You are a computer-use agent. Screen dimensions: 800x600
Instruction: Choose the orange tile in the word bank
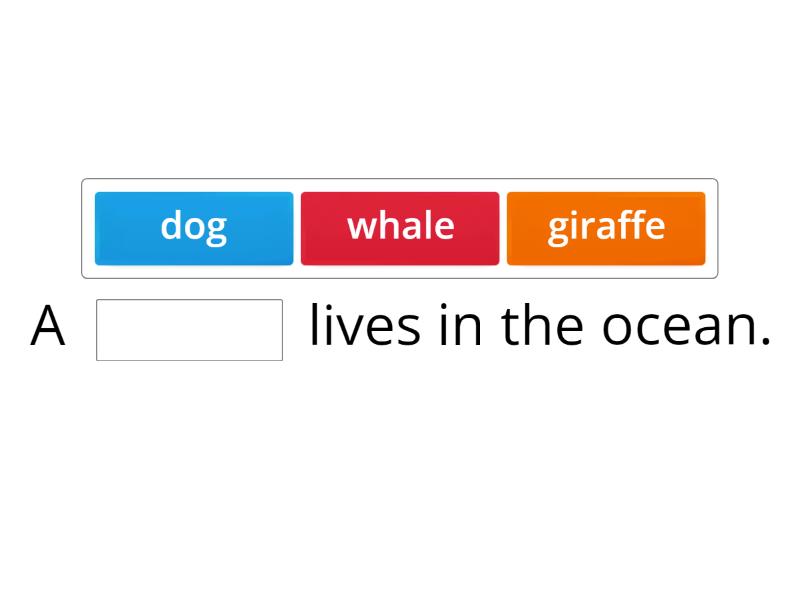[x=606, y=228]
